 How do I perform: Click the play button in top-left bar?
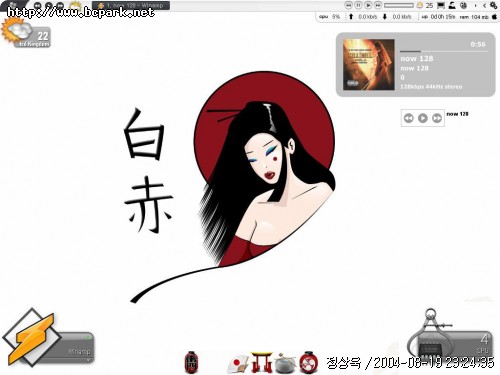(49, 5)
